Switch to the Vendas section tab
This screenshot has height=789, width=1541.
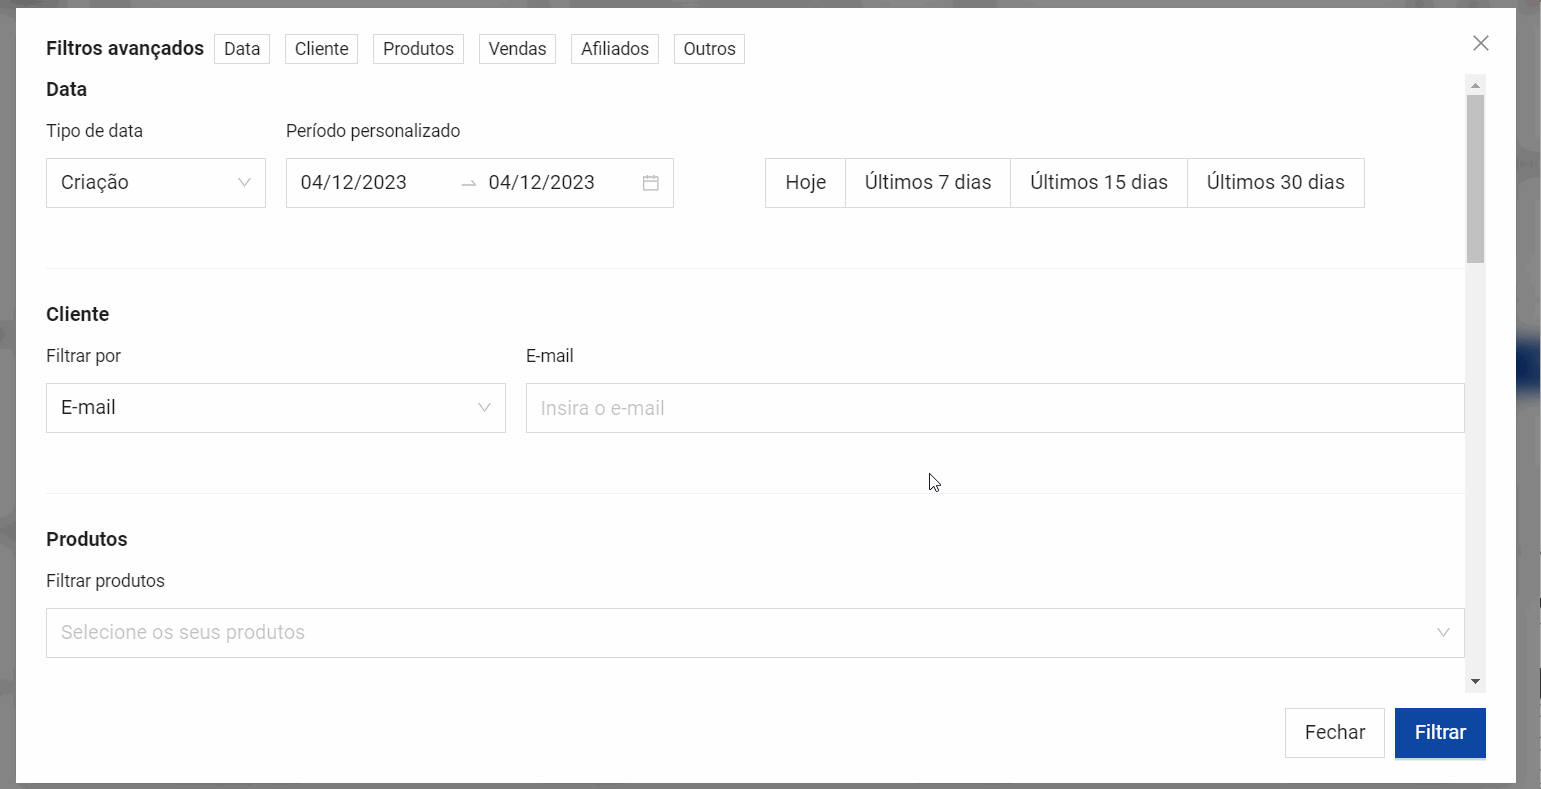[517, 49]
